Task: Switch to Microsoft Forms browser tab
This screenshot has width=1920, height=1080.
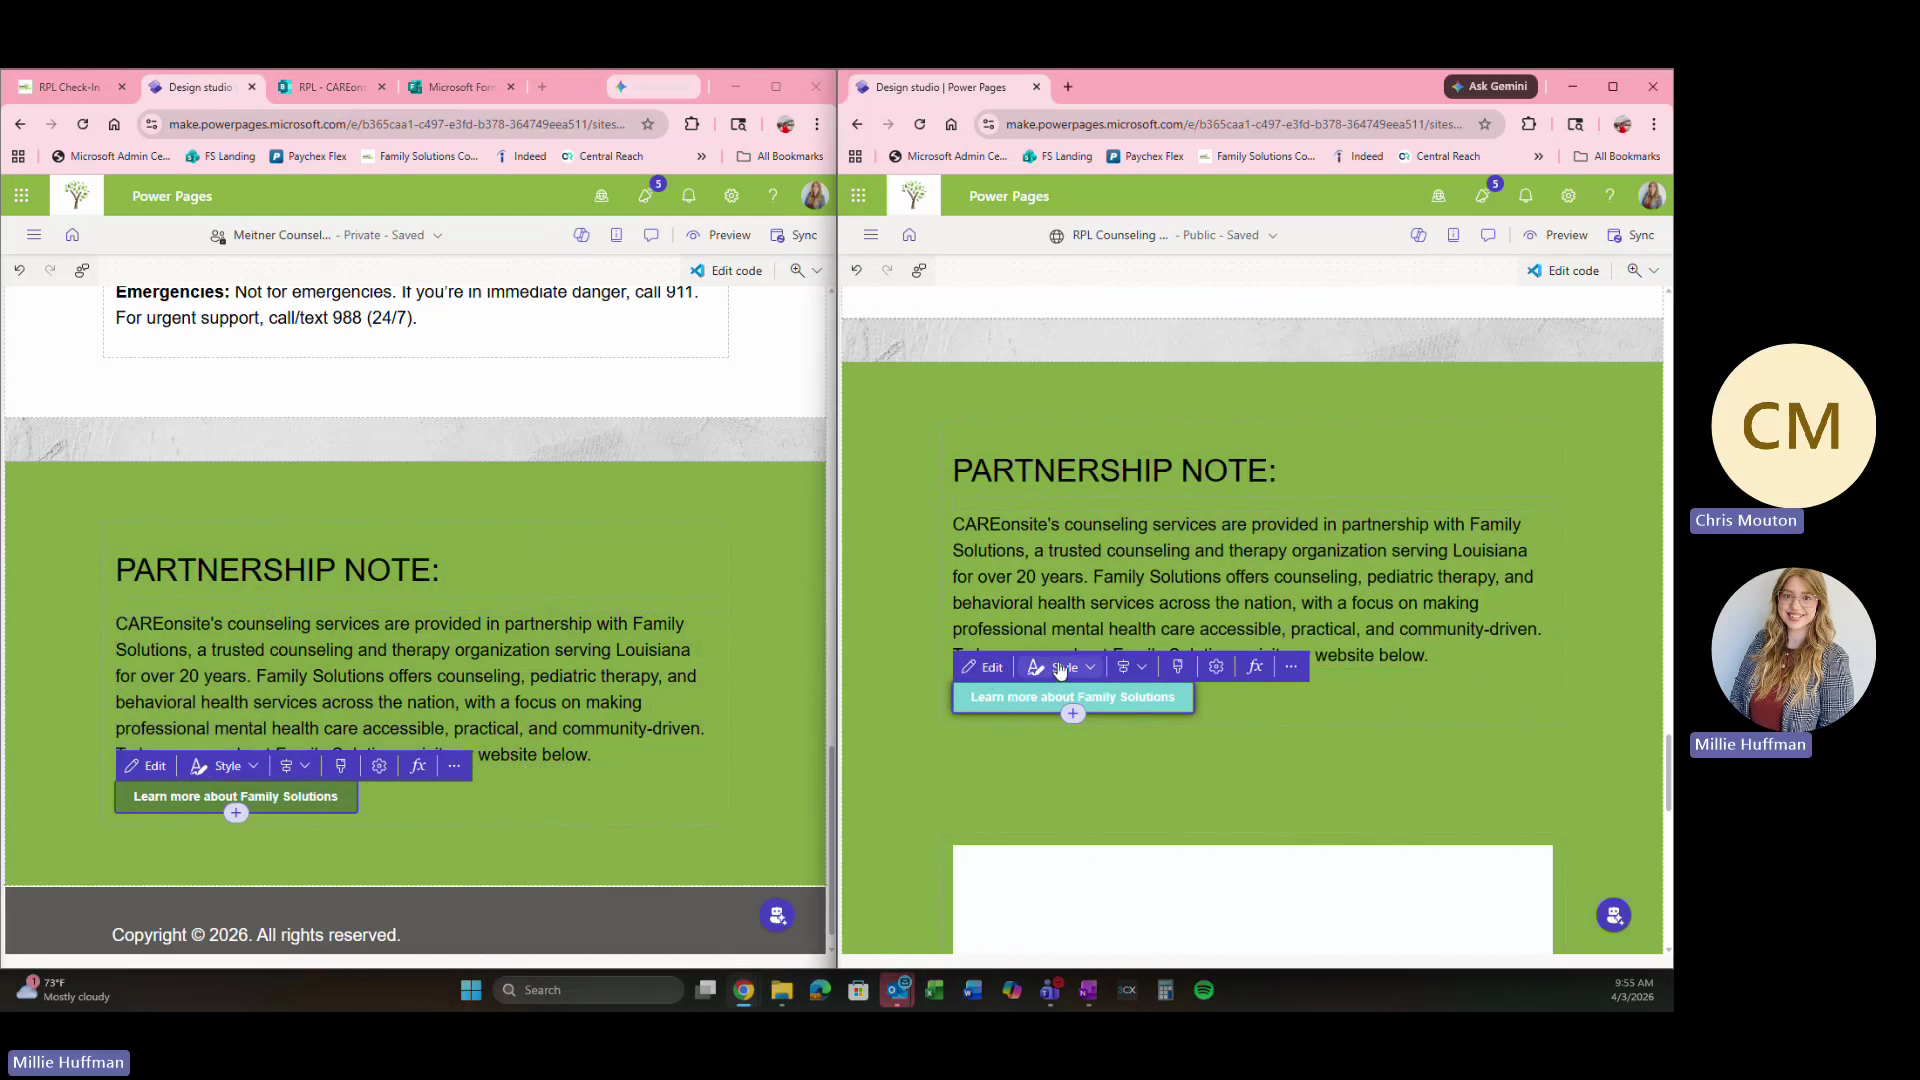Action: [460, 87]
